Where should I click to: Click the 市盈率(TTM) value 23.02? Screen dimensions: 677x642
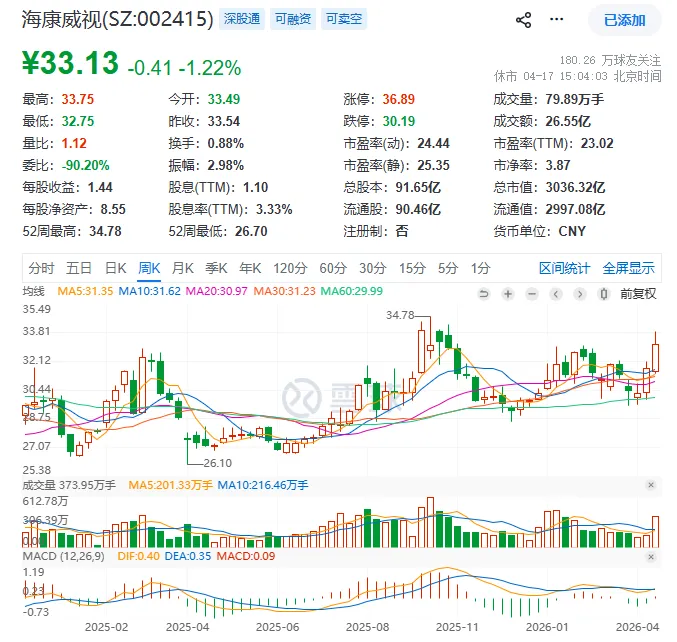tap(597, 143)
